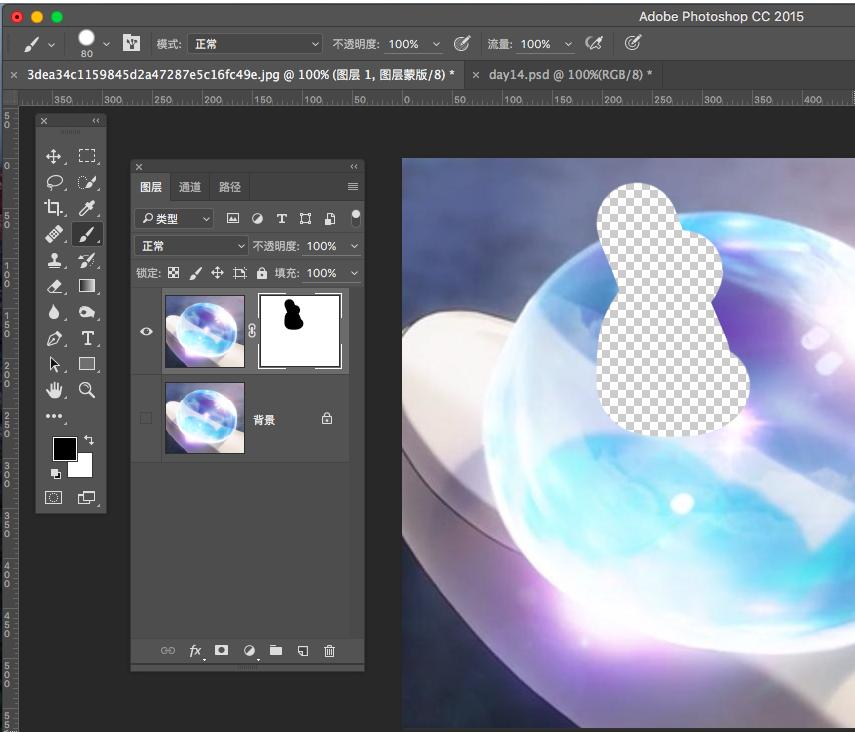Select the layer mask thumbnail

point(300,330)
